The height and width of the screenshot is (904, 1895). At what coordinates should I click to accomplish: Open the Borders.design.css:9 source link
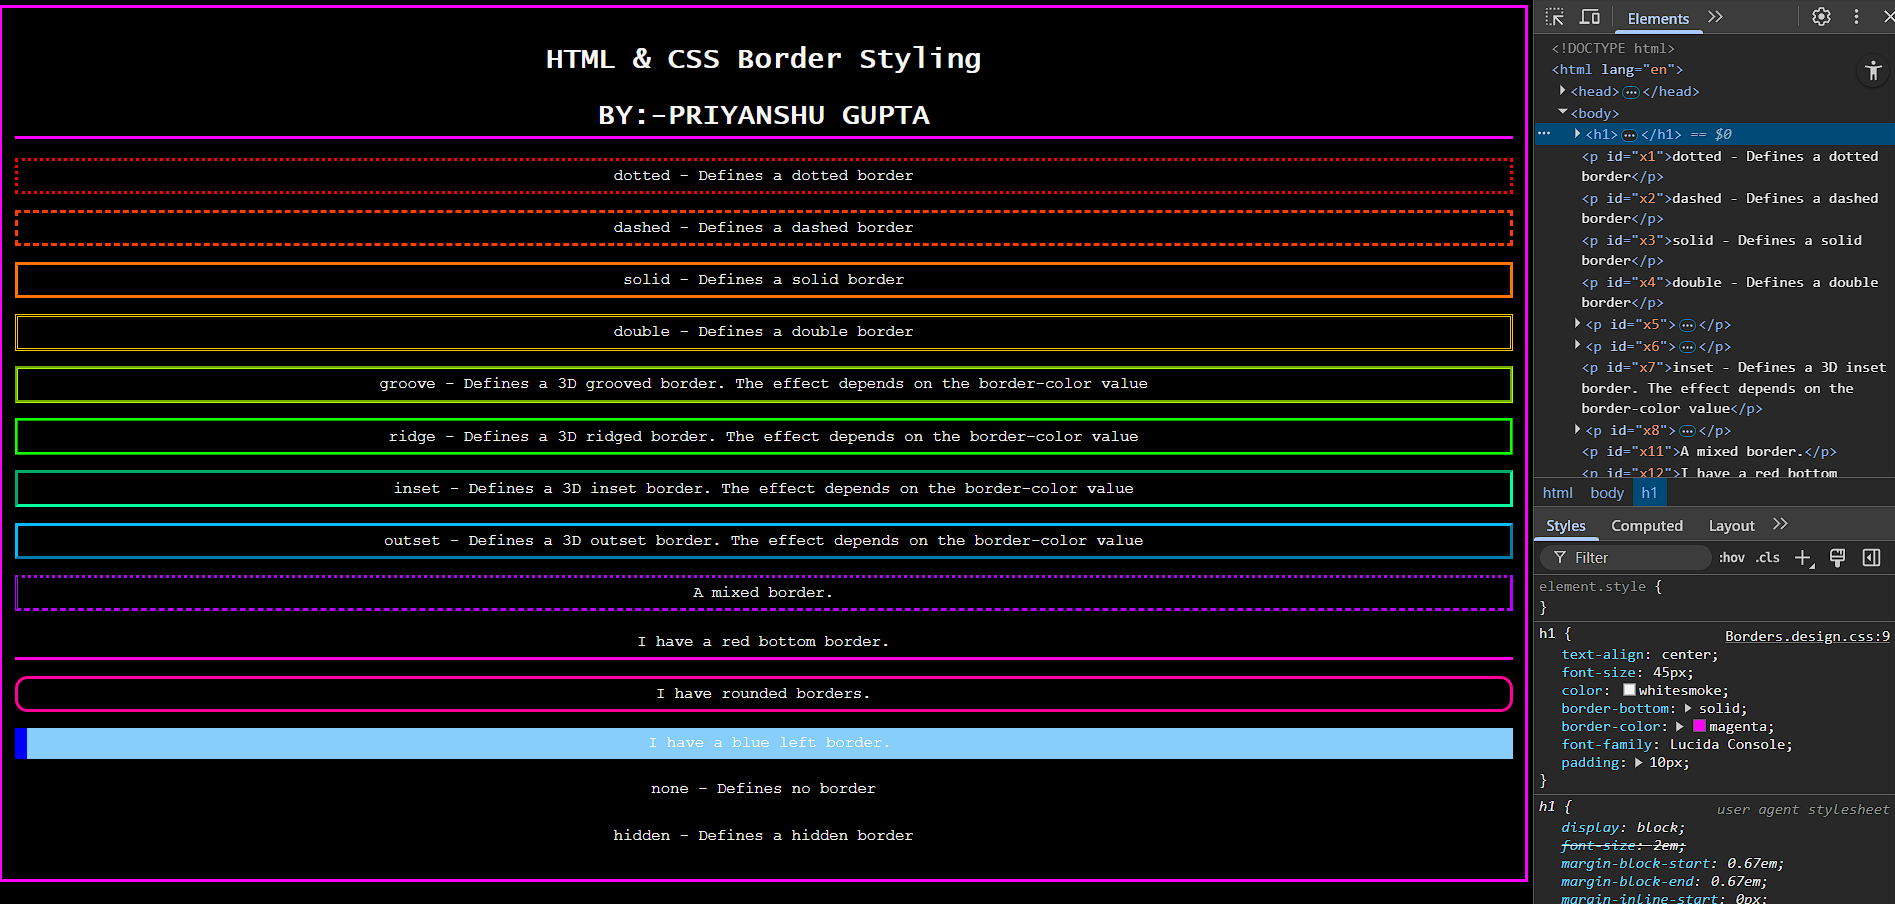pos(1806,636)
